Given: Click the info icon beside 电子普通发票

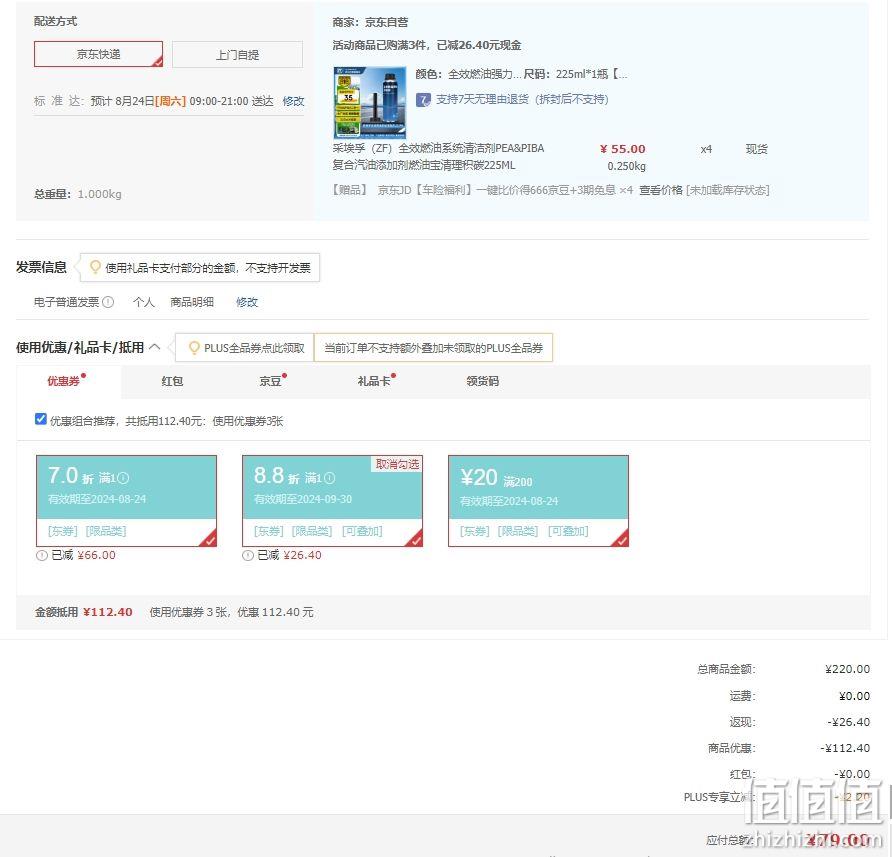Looking at the screenshot, I should tap(108, 302).
